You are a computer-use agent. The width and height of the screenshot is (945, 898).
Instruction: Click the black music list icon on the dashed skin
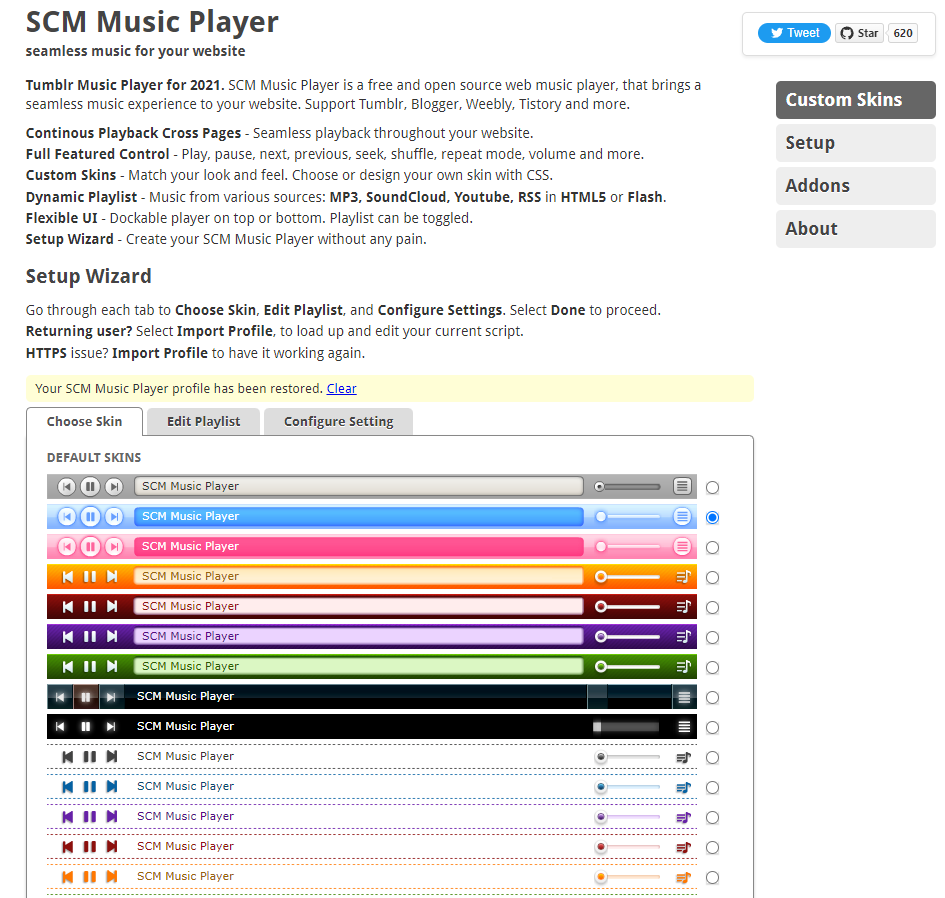point(683,758)
